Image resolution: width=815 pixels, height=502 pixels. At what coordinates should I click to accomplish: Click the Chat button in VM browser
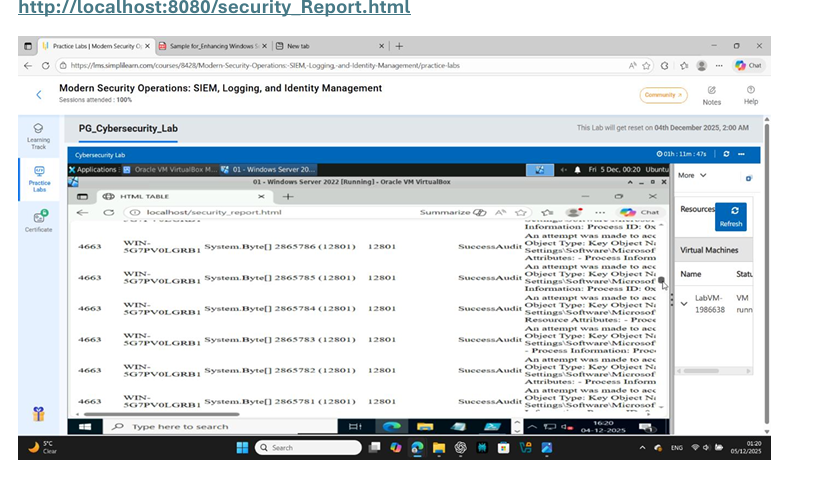(x=640, y=212)
